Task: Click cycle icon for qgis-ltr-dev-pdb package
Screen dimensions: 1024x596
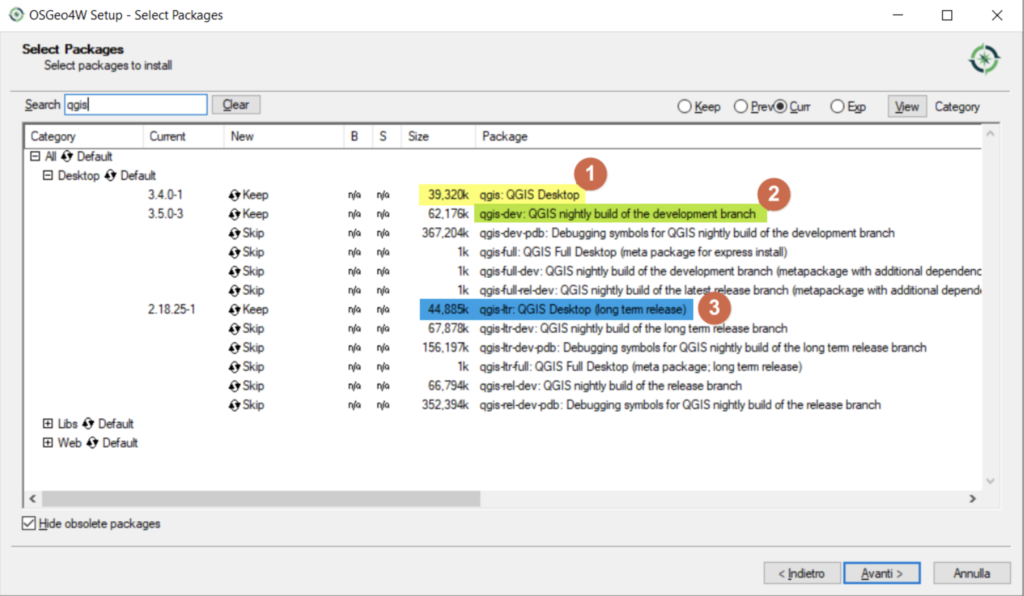Action: [234, 347]
